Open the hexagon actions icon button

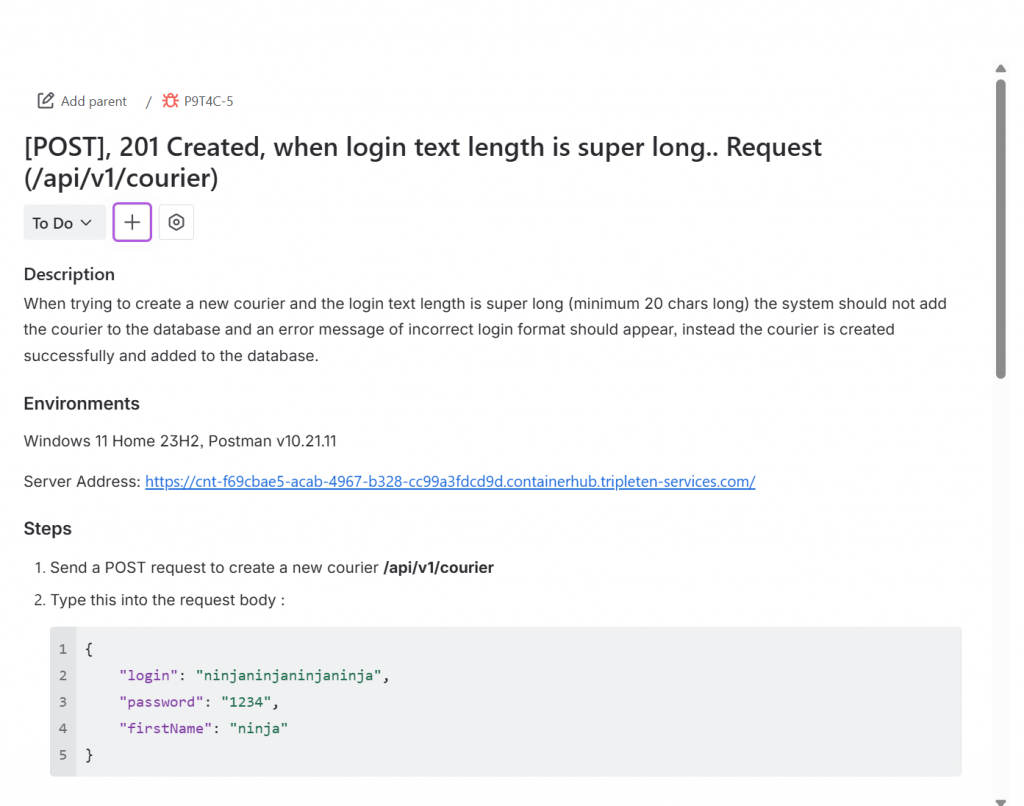[176, 223]
